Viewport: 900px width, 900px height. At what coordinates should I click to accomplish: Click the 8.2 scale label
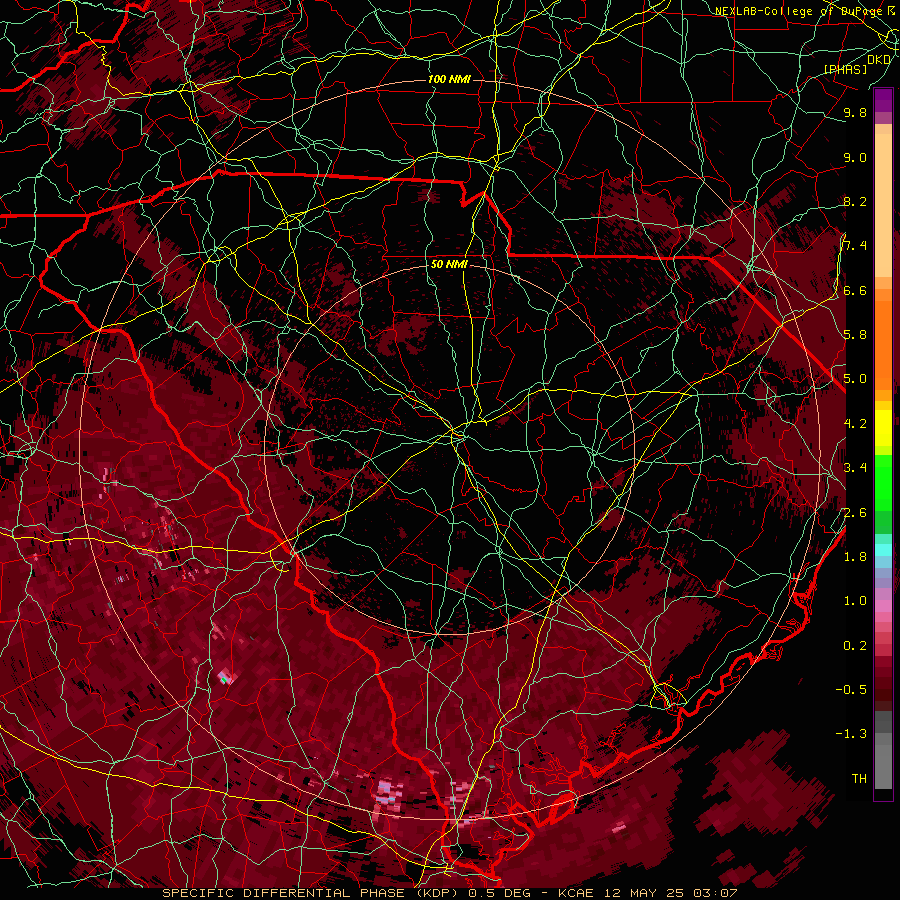tap(855, 201)
